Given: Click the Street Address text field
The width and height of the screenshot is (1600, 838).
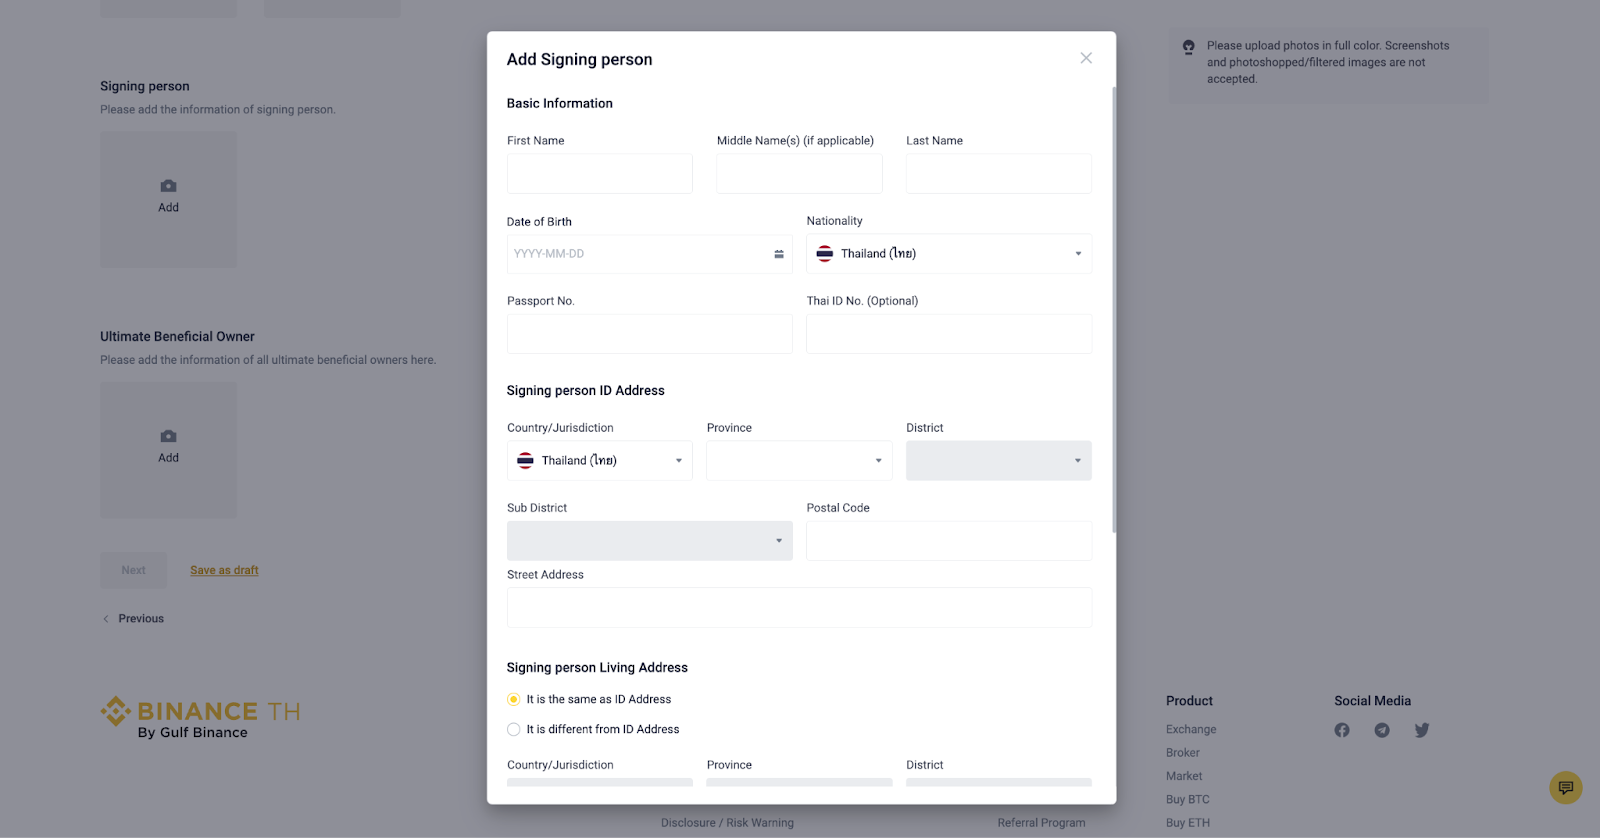Looking at the screenshot, I should click(x=799, y=608).
